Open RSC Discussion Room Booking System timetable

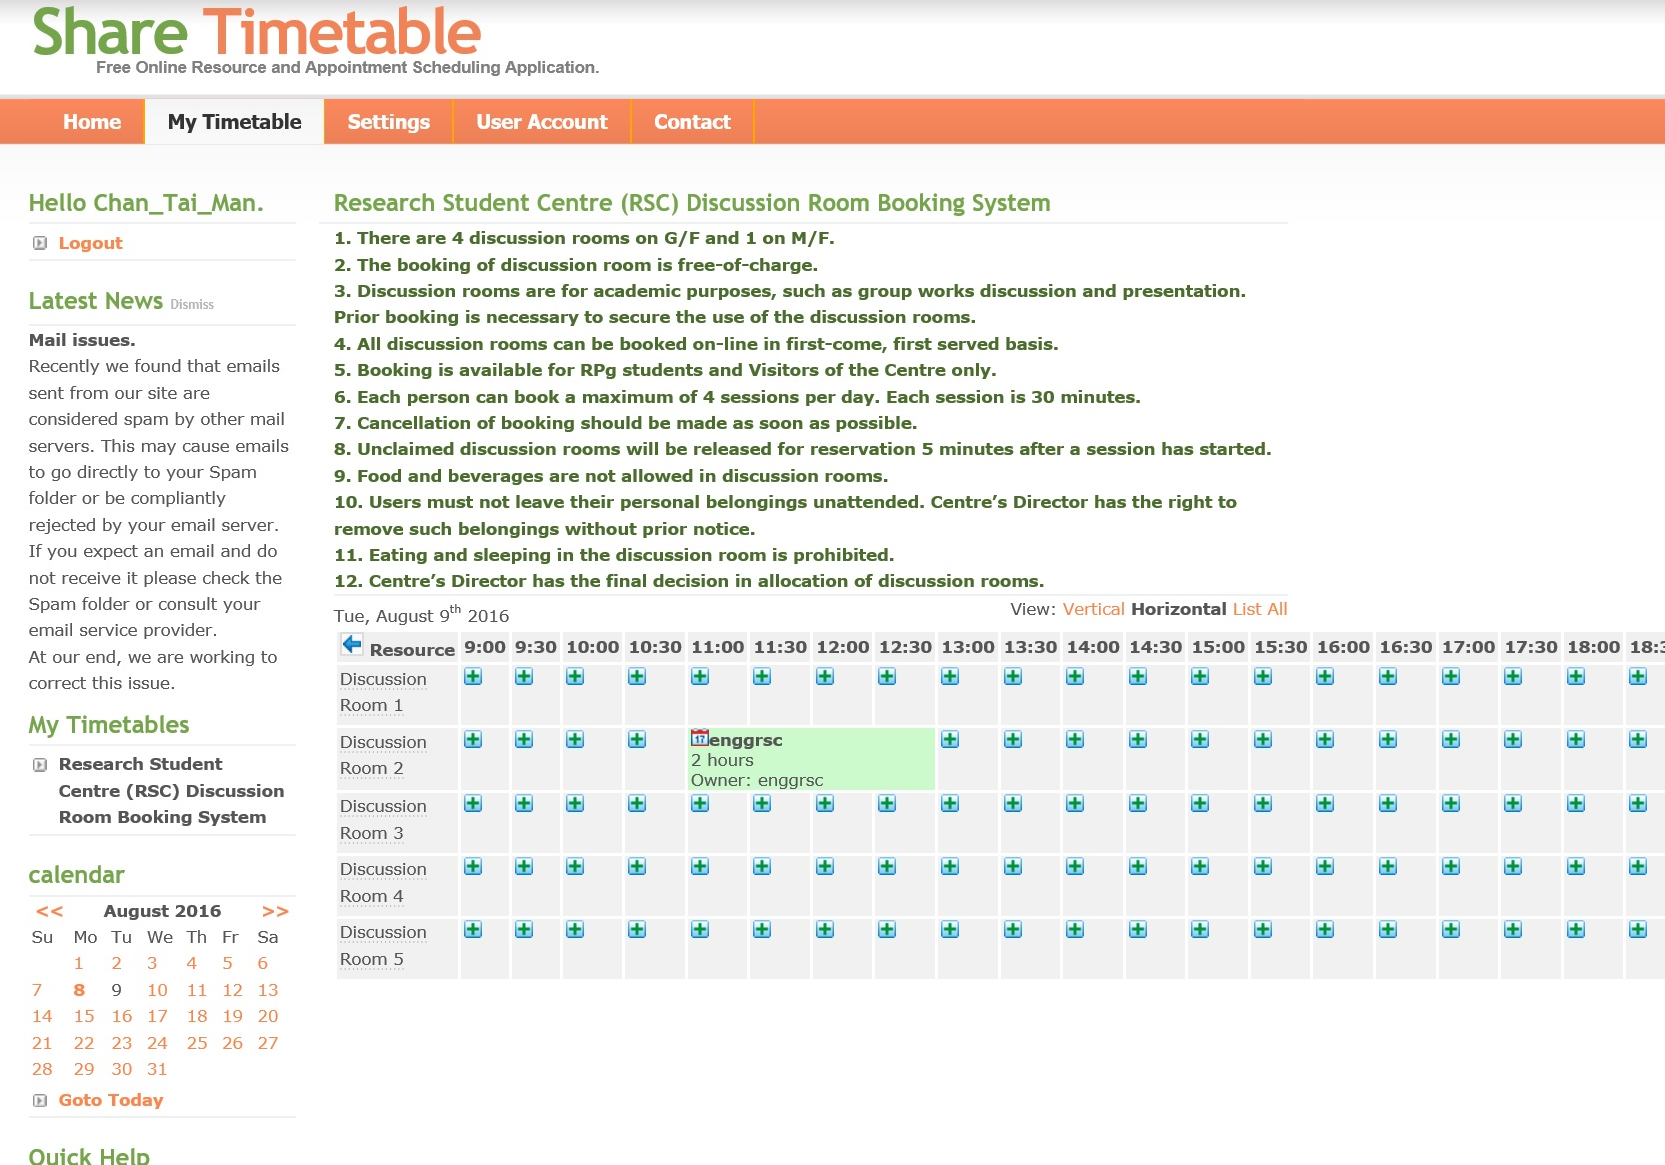tap(171, 790)
